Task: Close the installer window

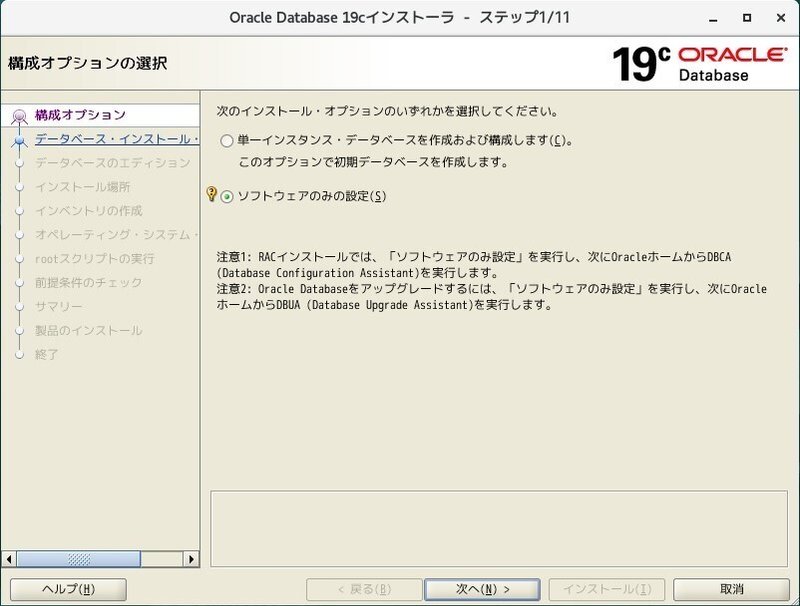Action: 781,18
